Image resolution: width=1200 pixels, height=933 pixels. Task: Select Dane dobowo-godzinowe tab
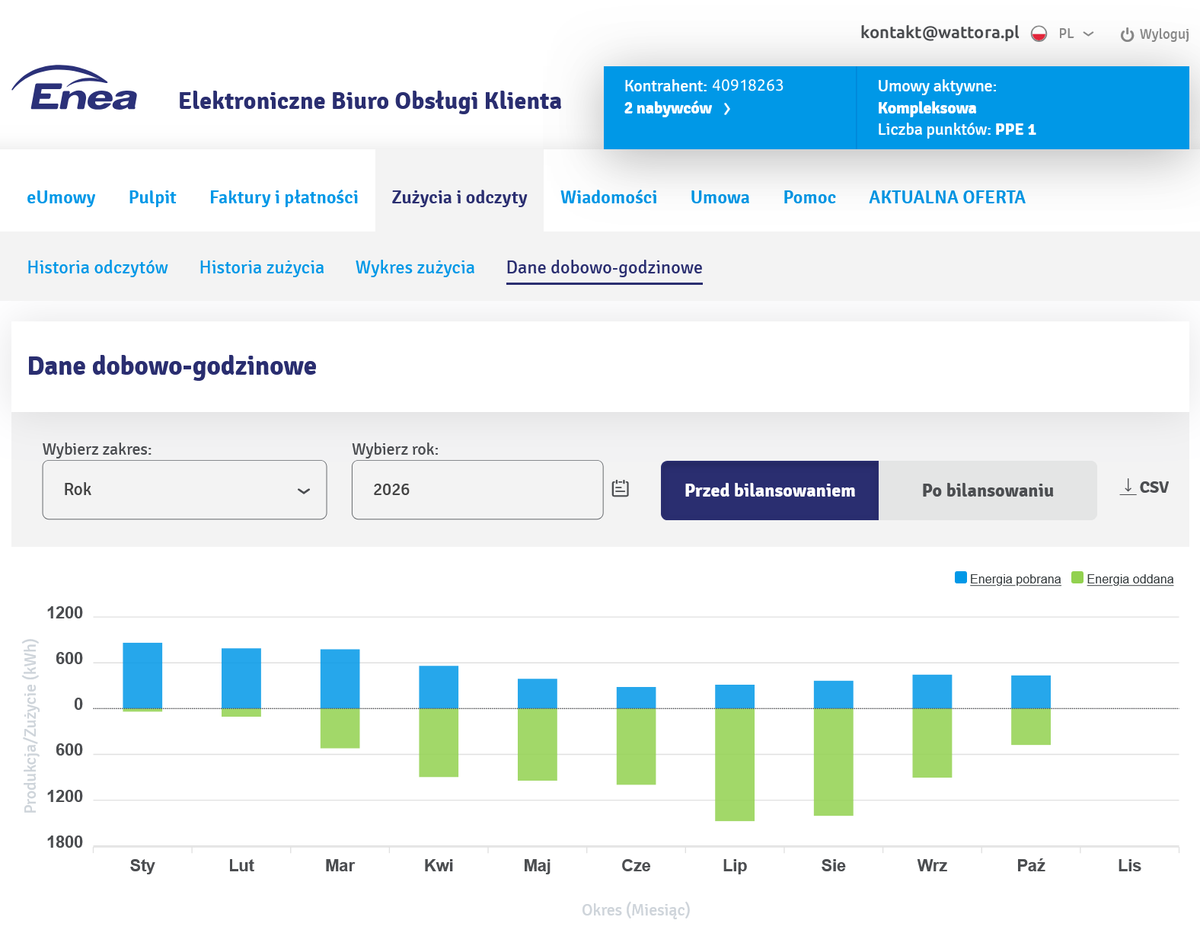[x=604, y=267]
